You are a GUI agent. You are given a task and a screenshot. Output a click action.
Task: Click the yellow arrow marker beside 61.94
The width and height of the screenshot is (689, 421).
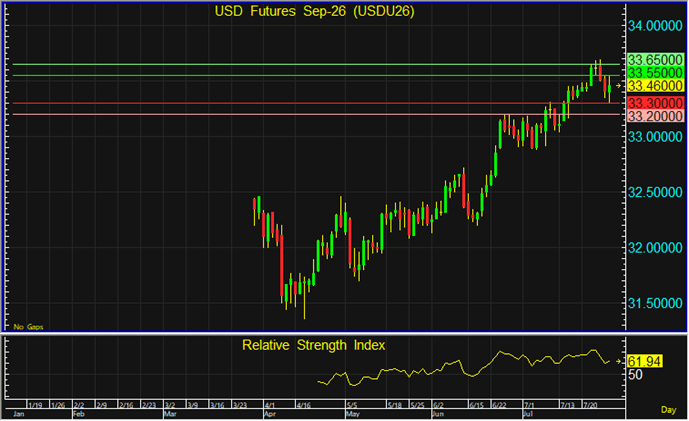pos(618,362)
